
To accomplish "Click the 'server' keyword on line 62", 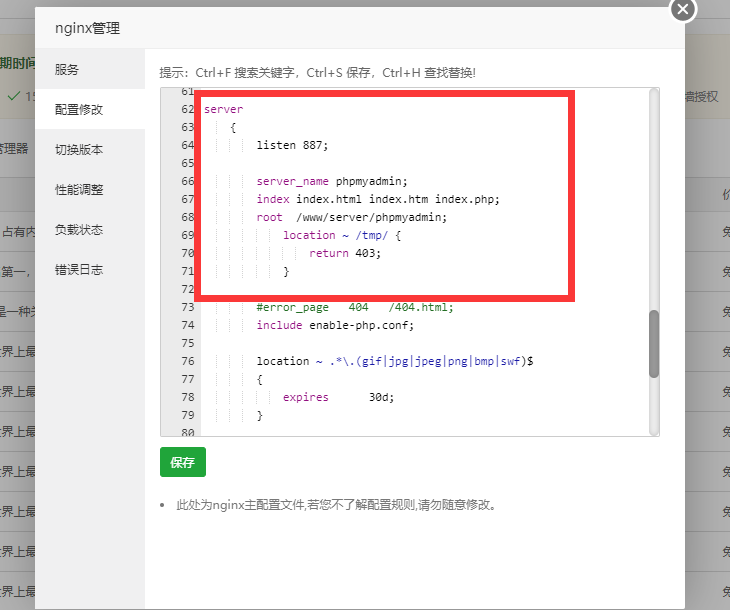I will 223,109.
